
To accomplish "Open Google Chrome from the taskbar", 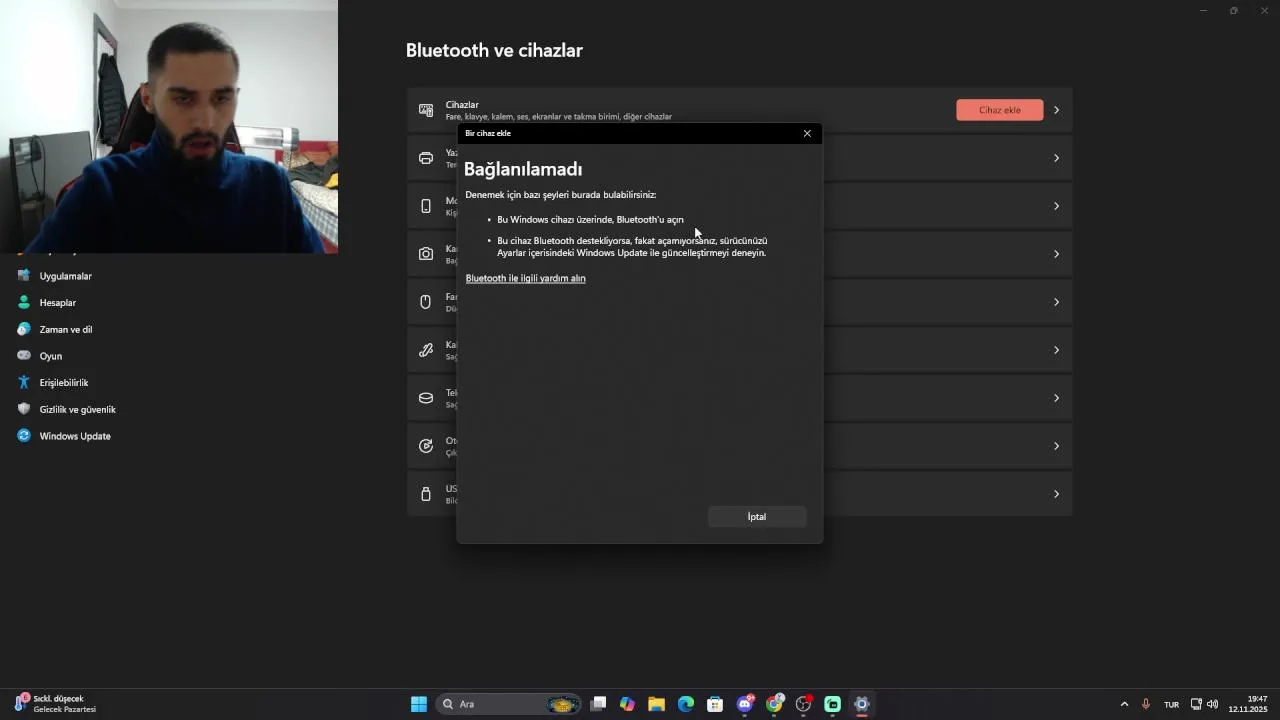I will tap(774, 704).
